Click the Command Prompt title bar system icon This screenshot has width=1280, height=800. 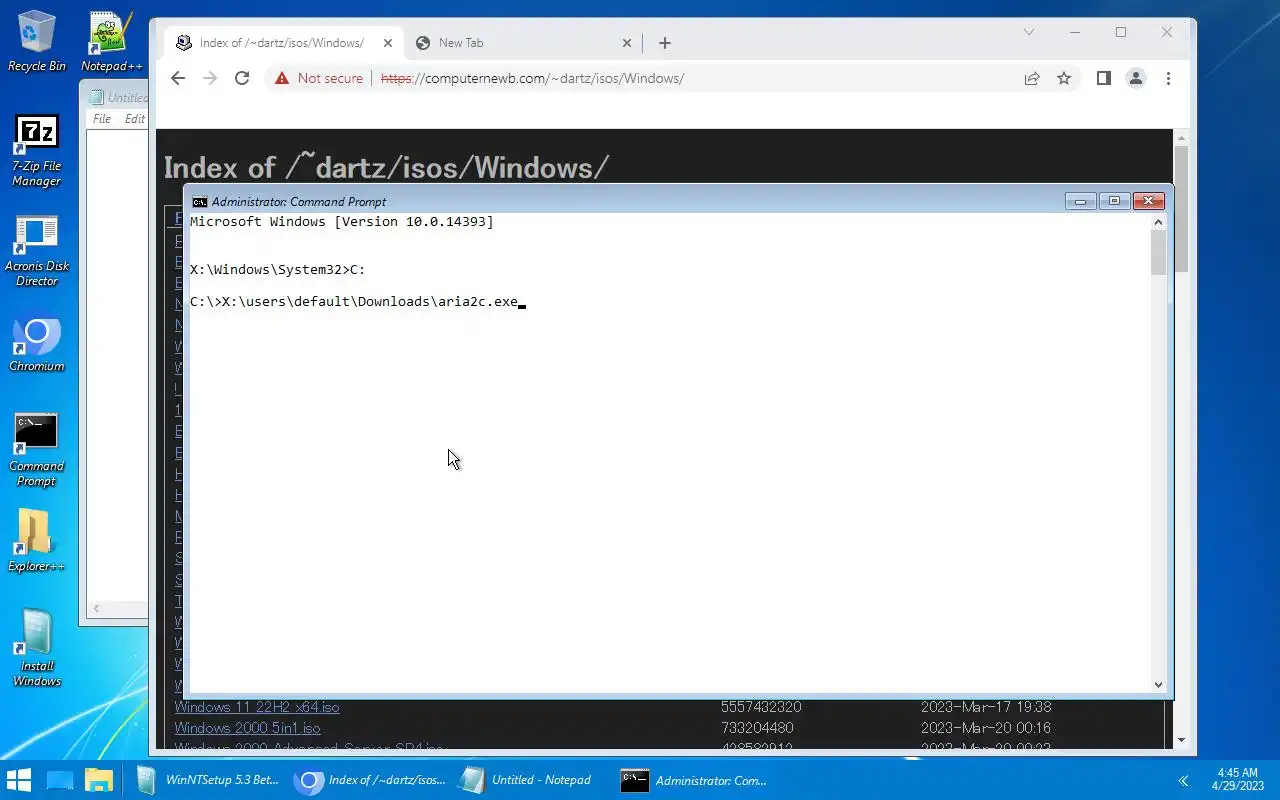coord(200,201)
